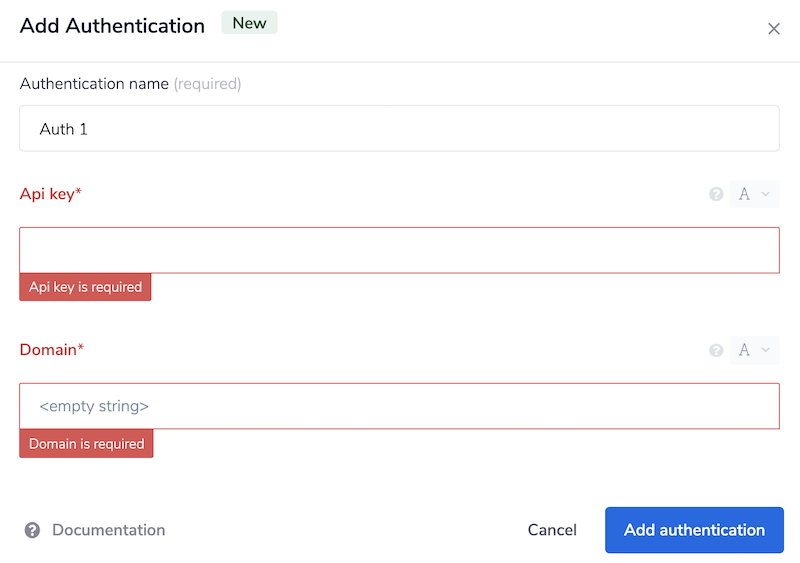Click the green New badge
This screenshot has height=563, width=800.
(249, 23)
